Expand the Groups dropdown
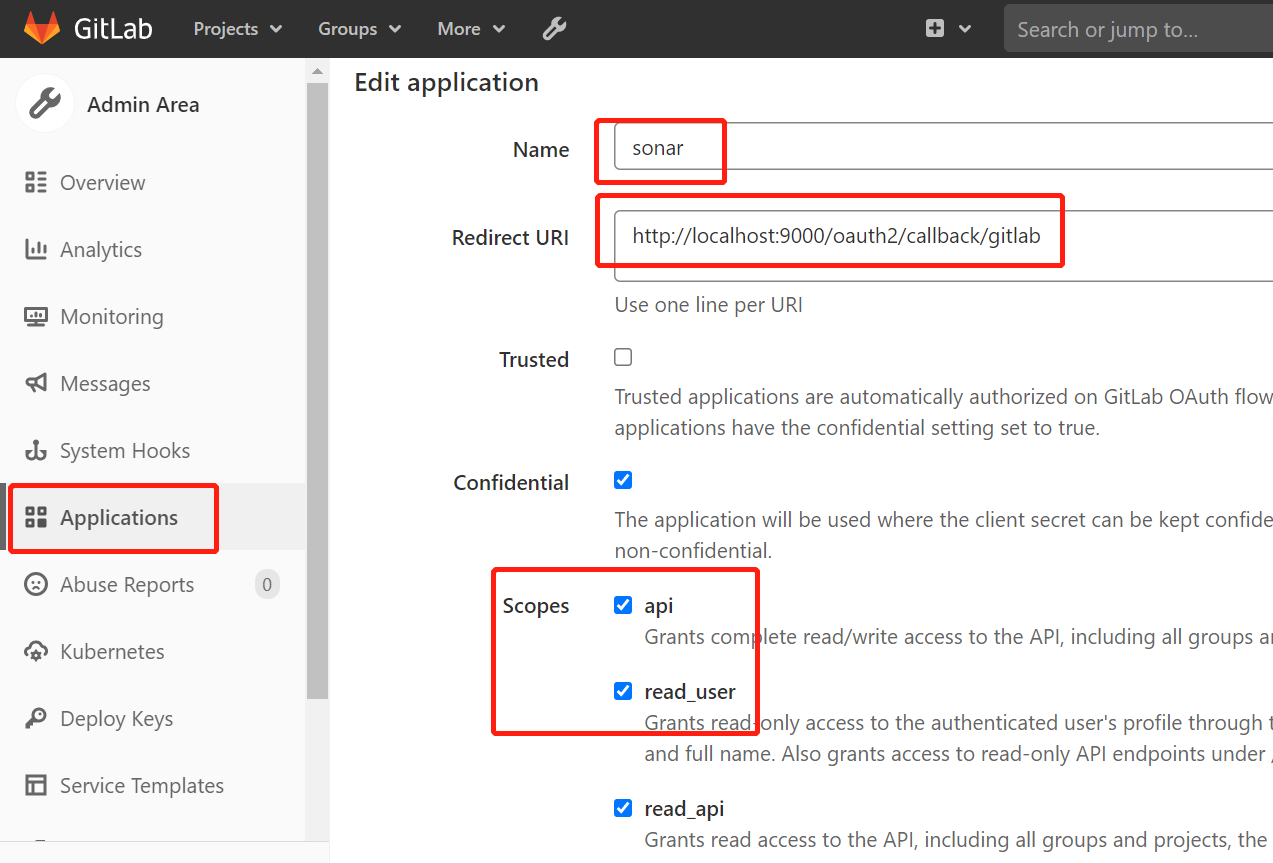Screen dimensions: 1273x863 358,29
